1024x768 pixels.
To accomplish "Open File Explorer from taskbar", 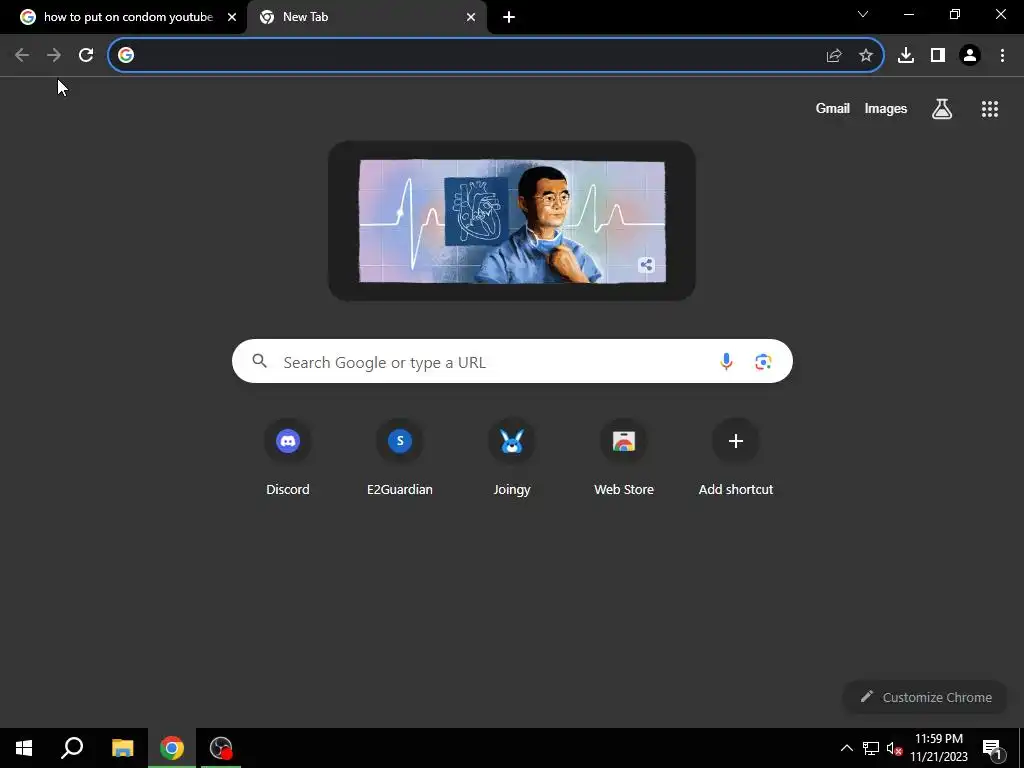I will pyautogui.click(x=122, y=748).
